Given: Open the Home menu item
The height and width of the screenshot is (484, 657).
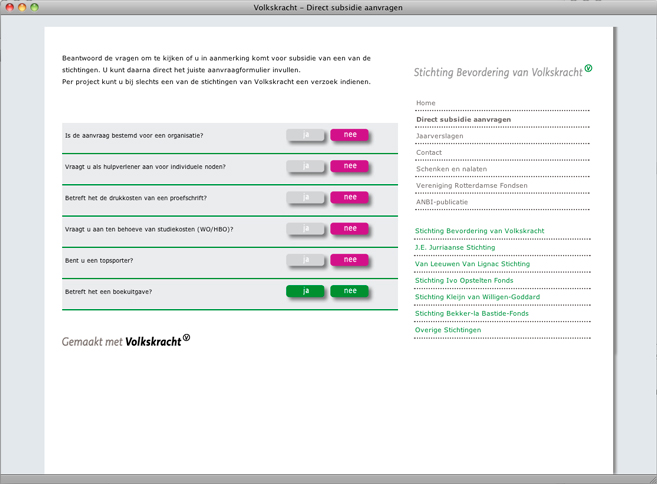Looking at the screenshot, I should [x=426, y=103].
